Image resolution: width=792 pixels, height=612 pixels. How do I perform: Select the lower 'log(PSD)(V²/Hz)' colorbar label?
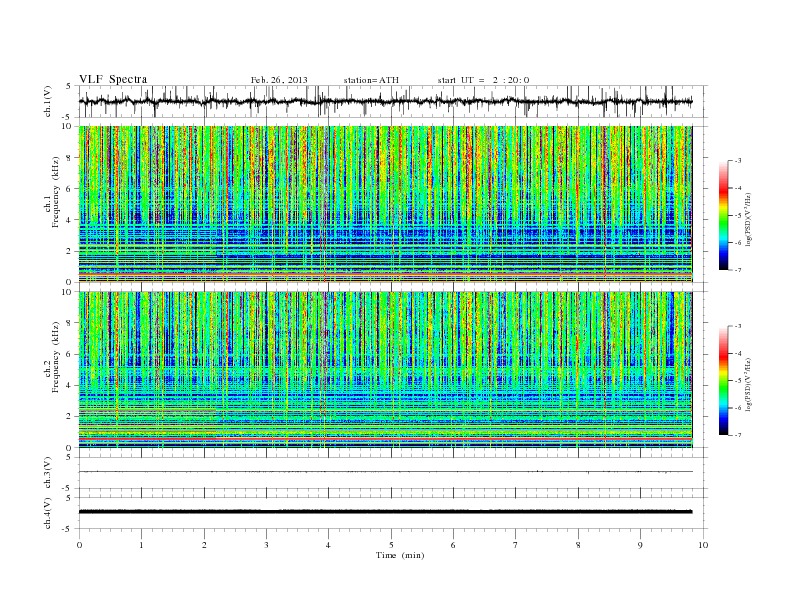(x=748, y=385)
